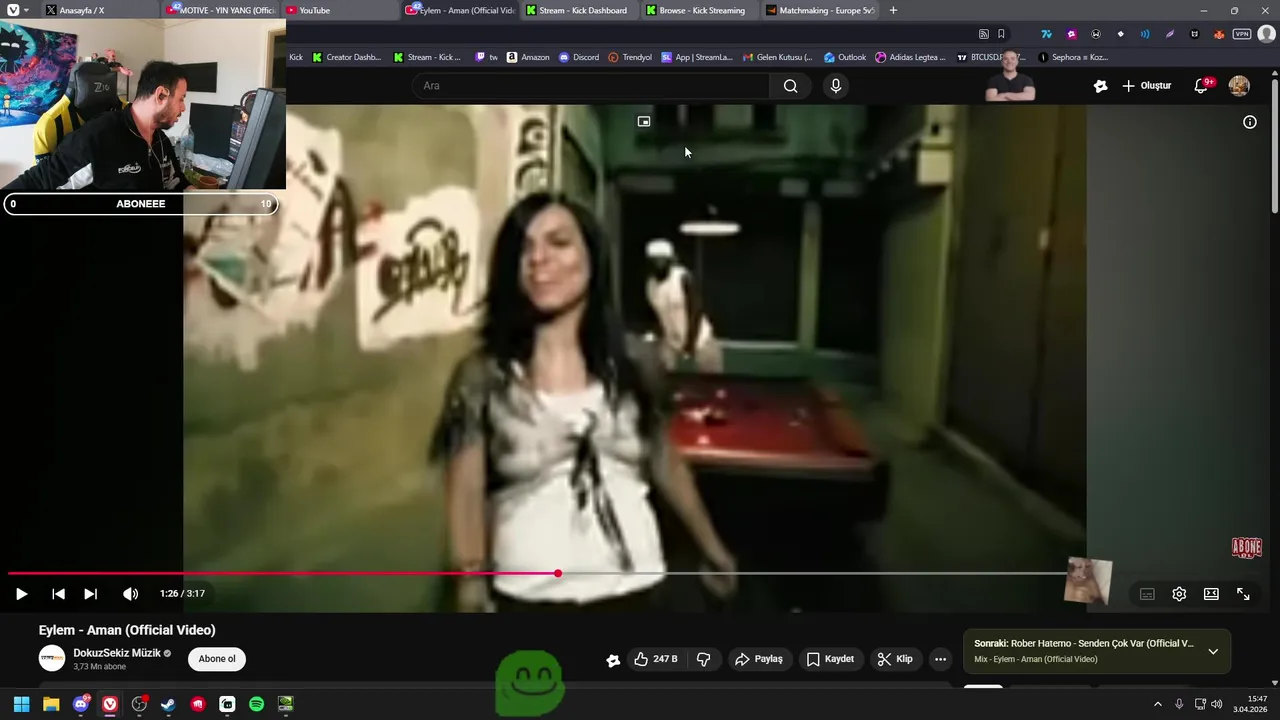Open a new browser tab

pos(893,10)
